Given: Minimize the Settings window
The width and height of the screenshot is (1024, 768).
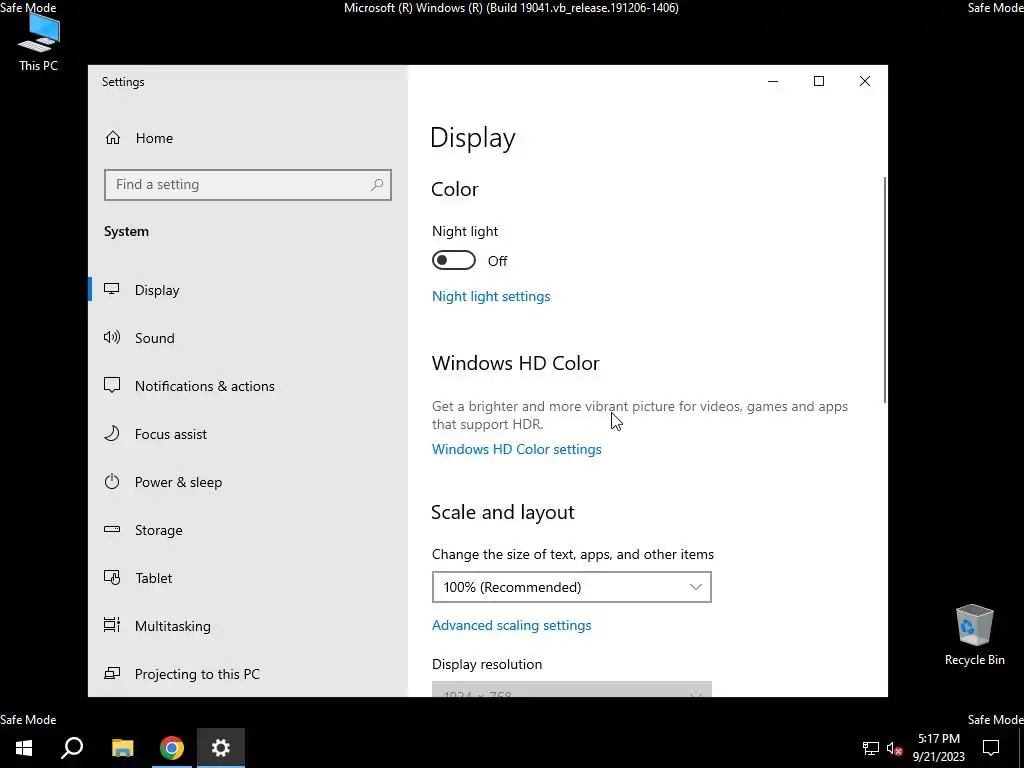Looking at the screenshot, I should tap(773, 81).
